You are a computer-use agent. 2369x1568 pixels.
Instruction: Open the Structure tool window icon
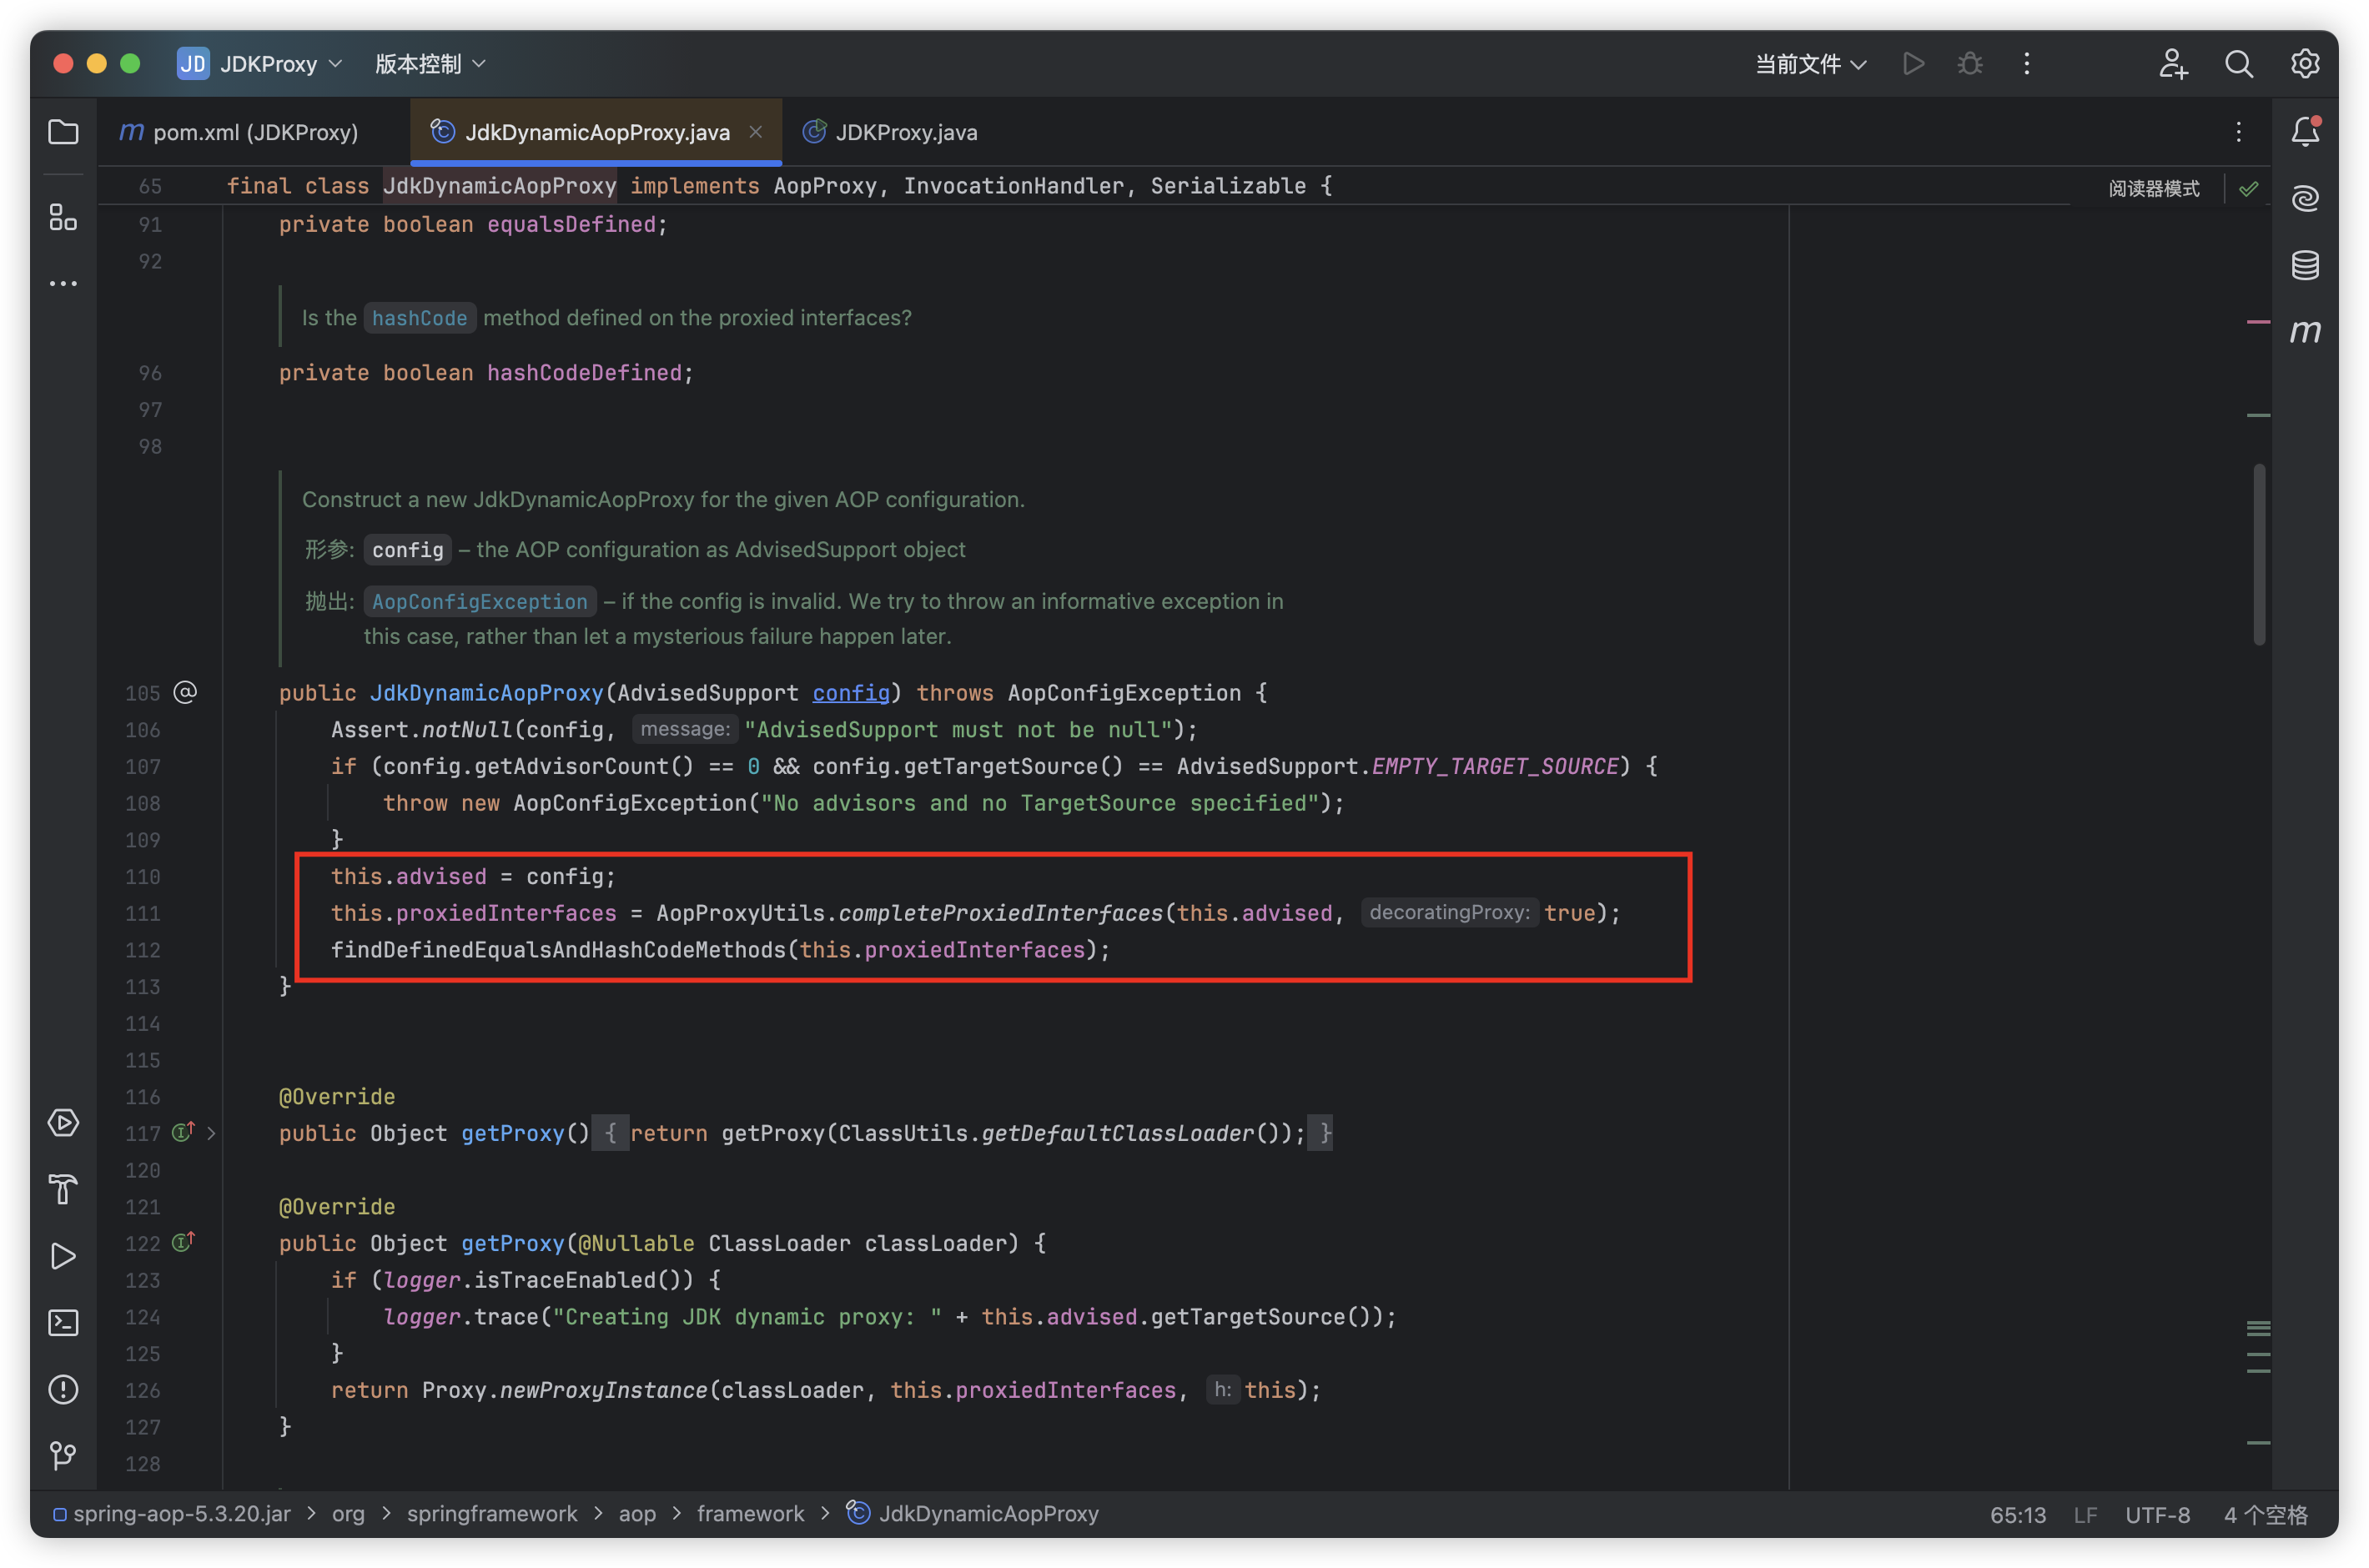point(63,217)
